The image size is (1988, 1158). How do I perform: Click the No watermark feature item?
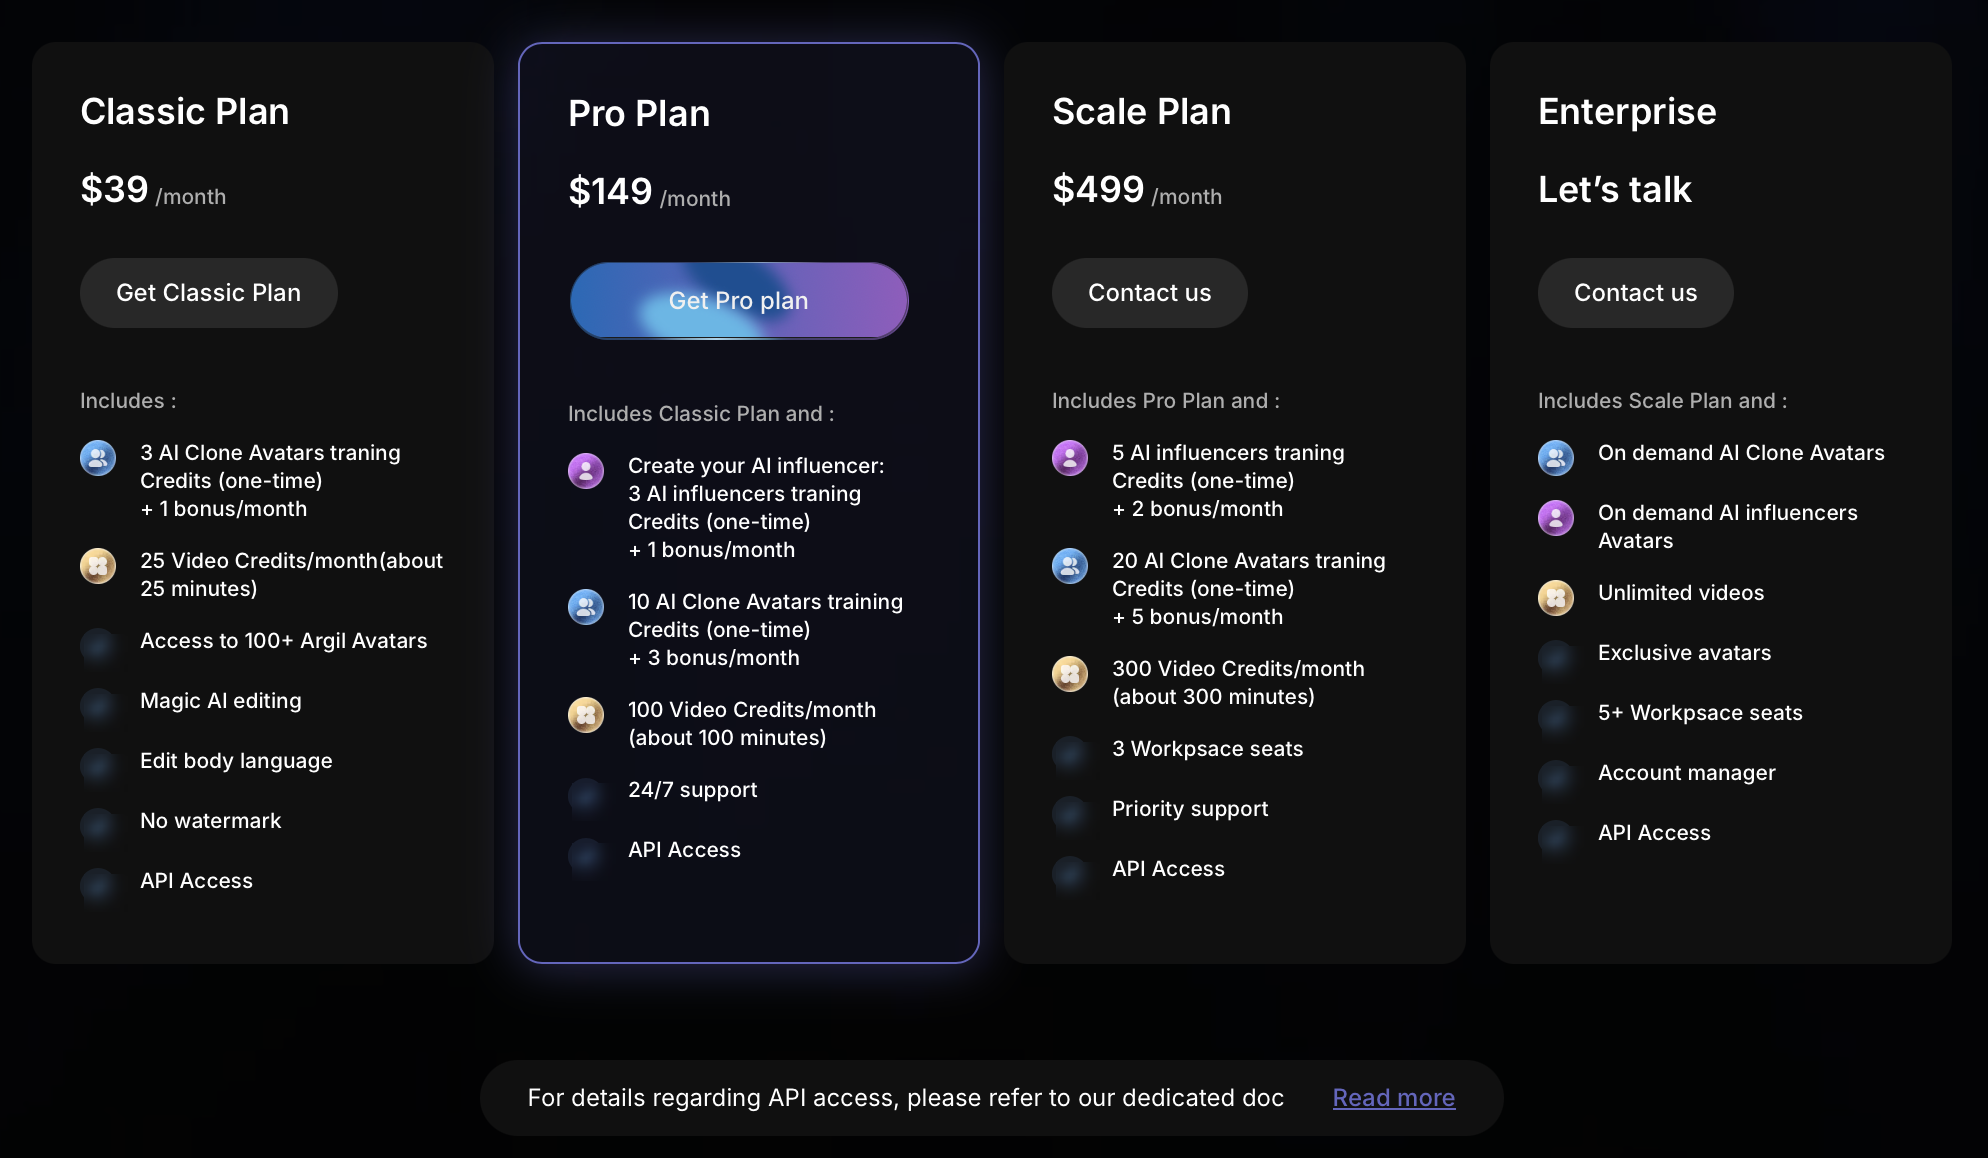[x=211, y=821]
